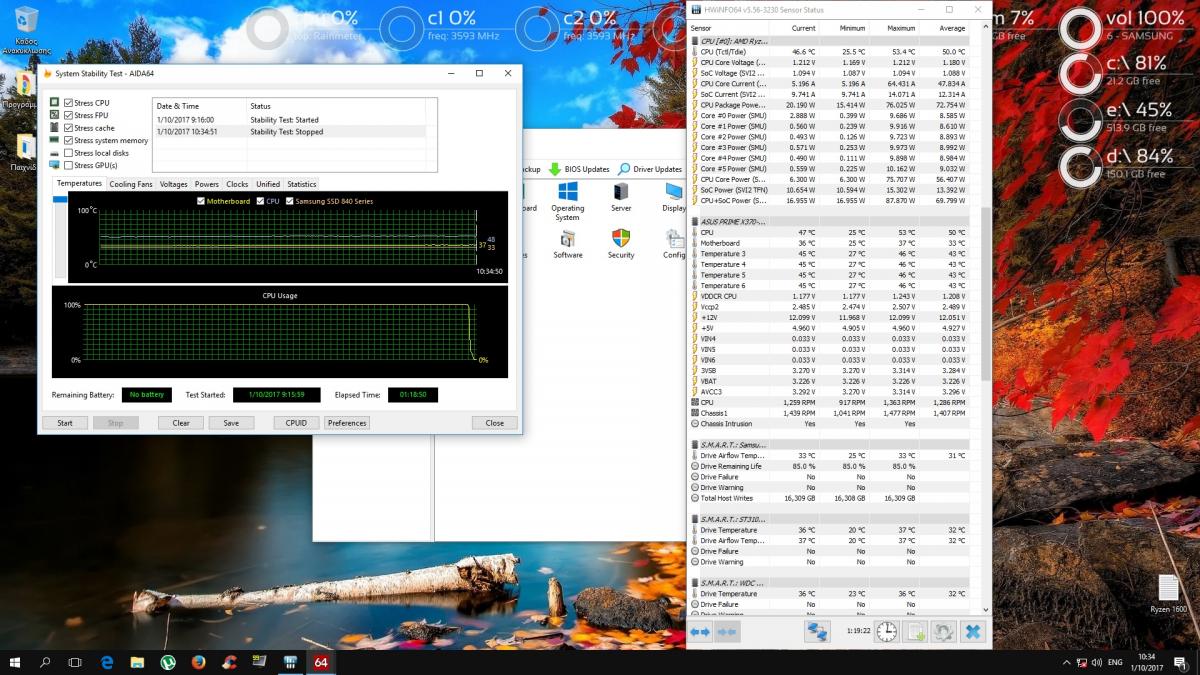
Task: Select the Total Host Writes sensor row
Action: click(x=829, y=498)
